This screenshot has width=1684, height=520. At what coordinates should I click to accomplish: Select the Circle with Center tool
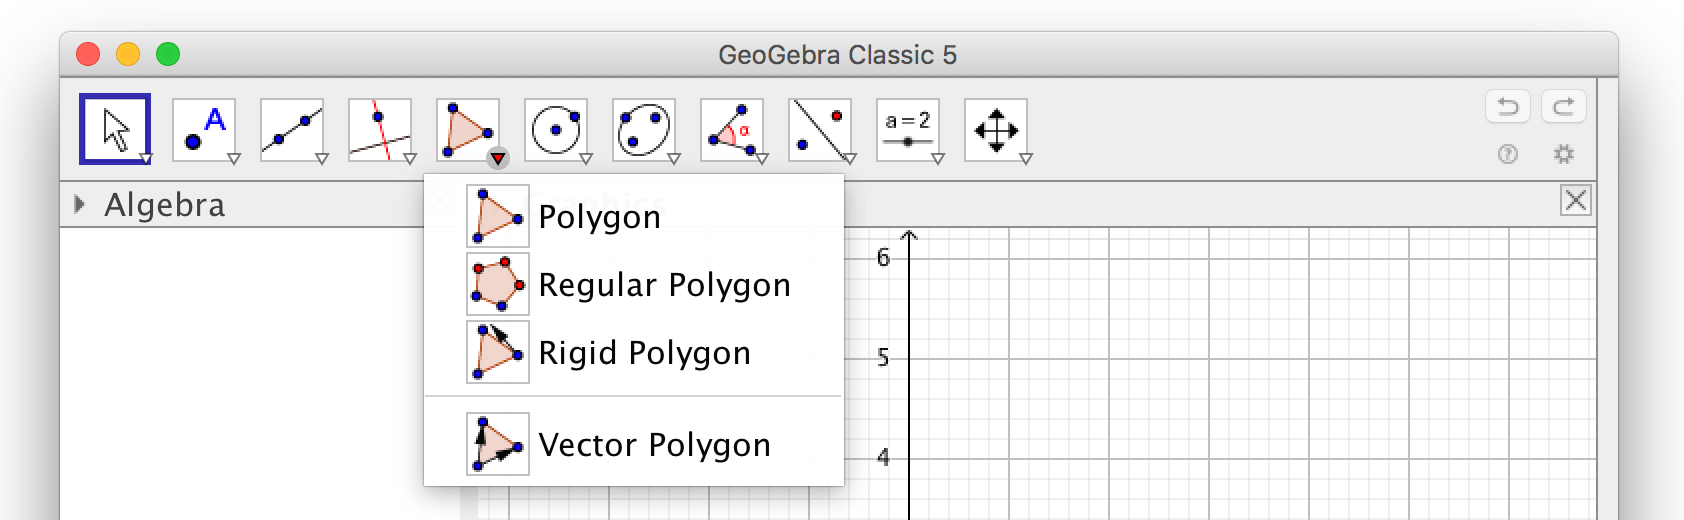pyautogui.click(x=556, y=129)
